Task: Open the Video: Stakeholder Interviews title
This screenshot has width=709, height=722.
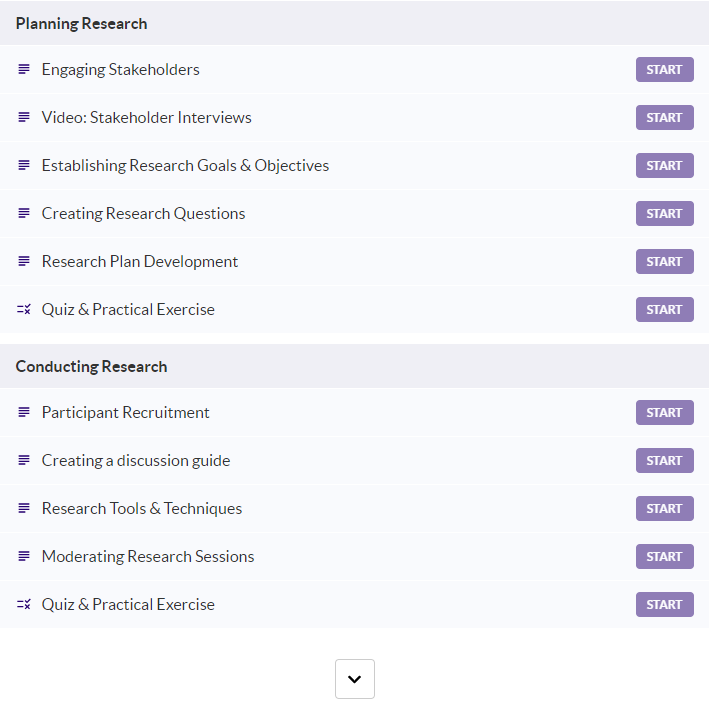Action: click(x=146, y=117)
